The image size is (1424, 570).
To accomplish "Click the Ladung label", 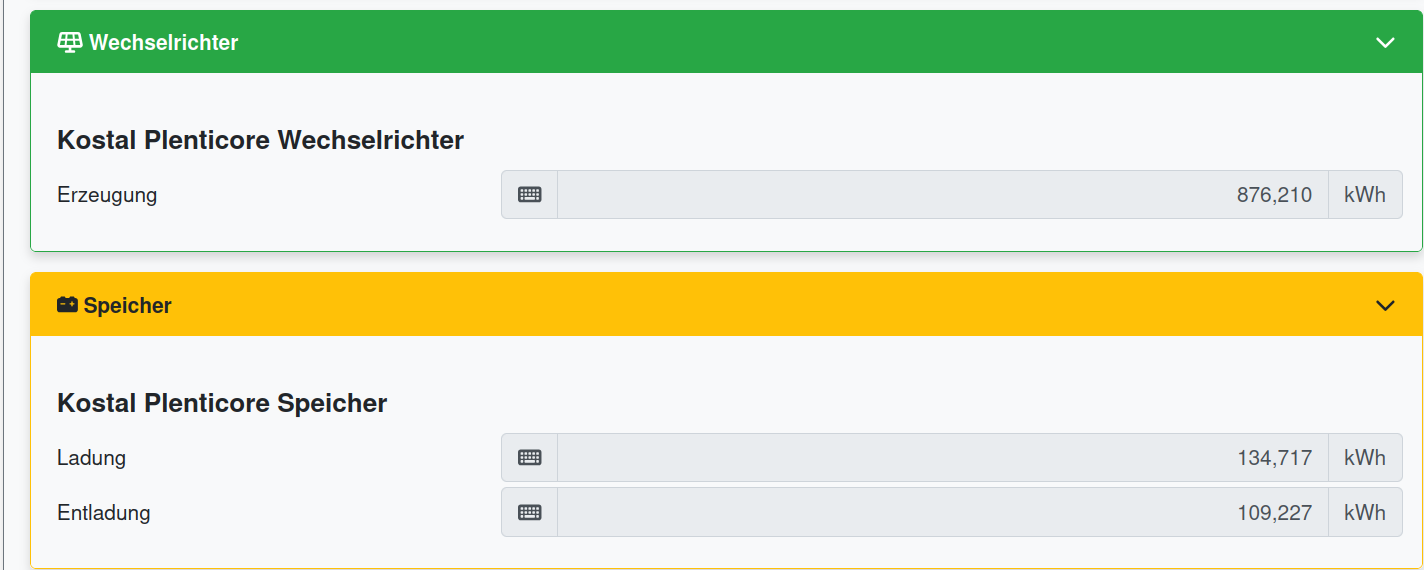I will pyautogui.click(x=92, y=458).
